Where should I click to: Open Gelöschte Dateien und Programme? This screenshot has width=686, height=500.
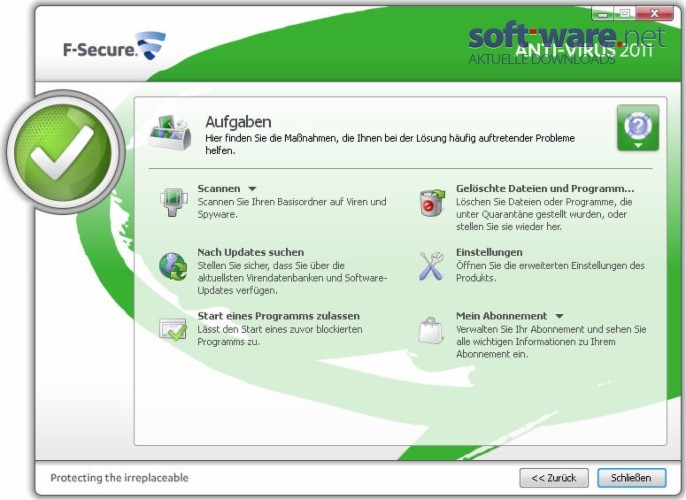pyautogui.click(x=545, y=189)
